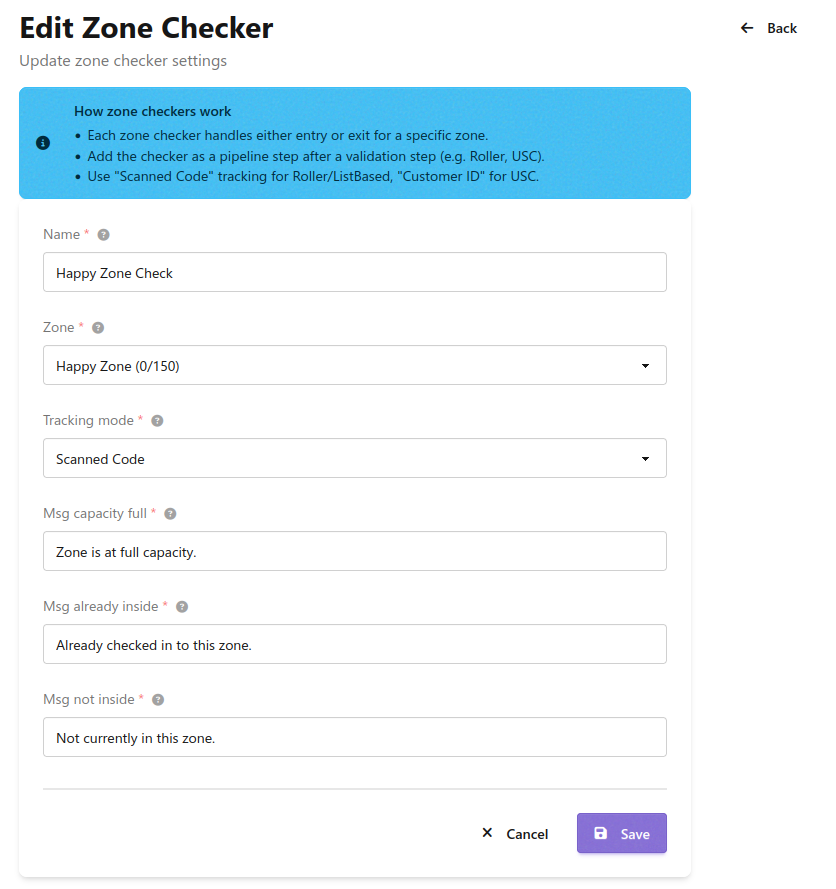Click inside the Name text field
Screen dimensions: 836x889
pyautogui.click(x=354, y=272)
